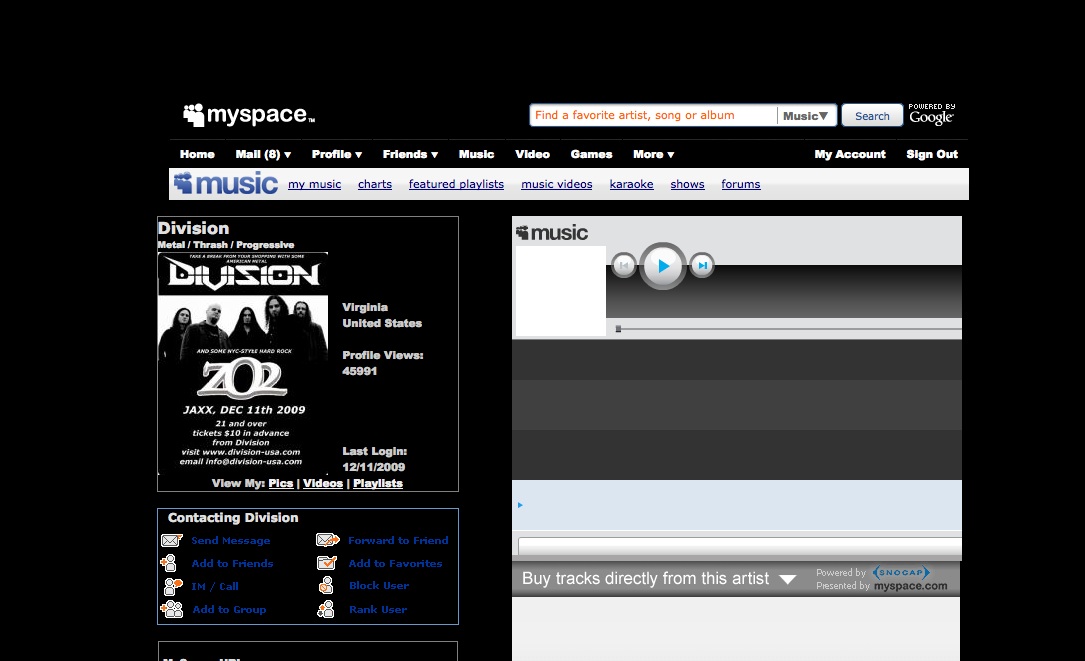Expand the More menu

[653, 154]
